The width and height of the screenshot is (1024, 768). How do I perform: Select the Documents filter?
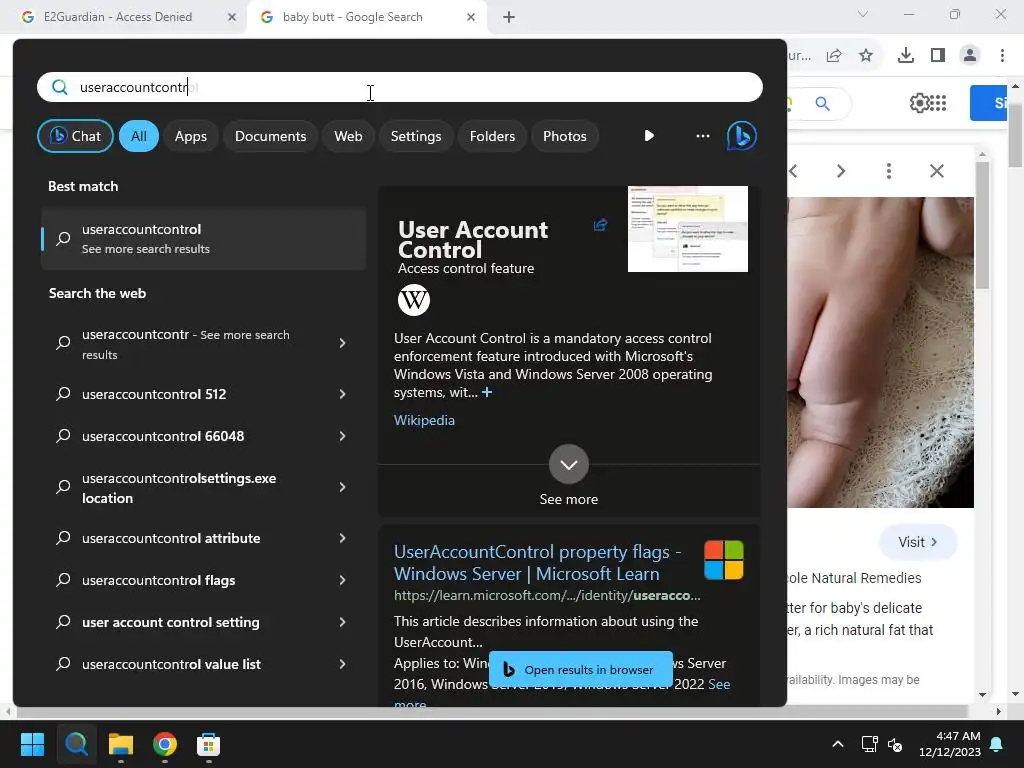(270, 136)
